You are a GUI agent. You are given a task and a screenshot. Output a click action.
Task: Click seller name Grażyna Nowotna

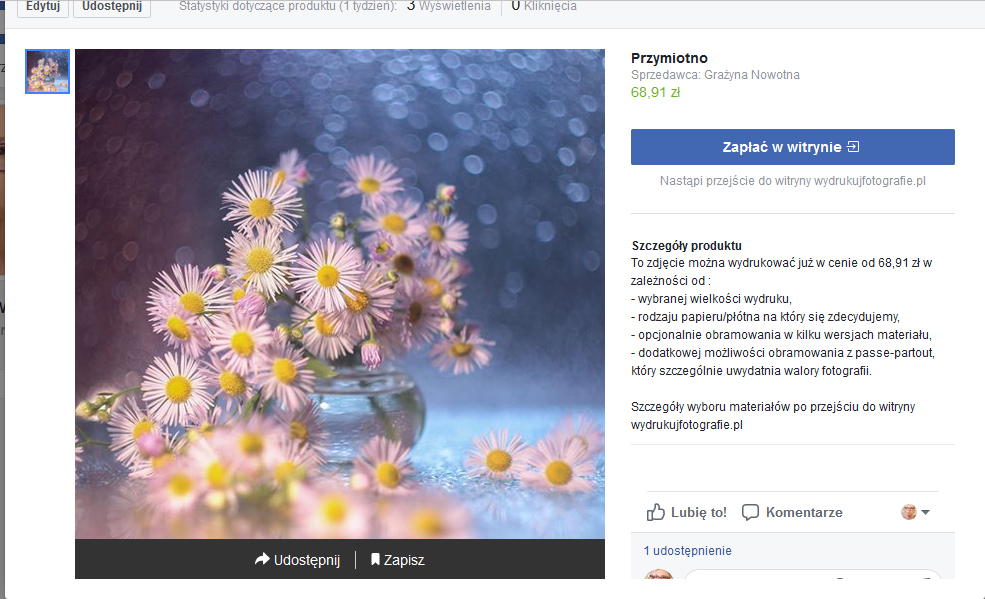[752, 75]
